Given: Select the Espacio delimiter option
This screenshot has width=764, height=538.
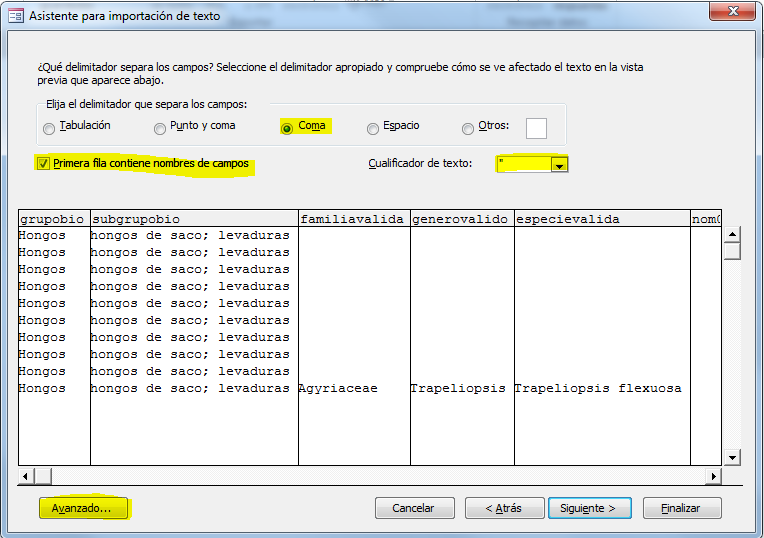Looking at the screenshot, I should 373,128.
